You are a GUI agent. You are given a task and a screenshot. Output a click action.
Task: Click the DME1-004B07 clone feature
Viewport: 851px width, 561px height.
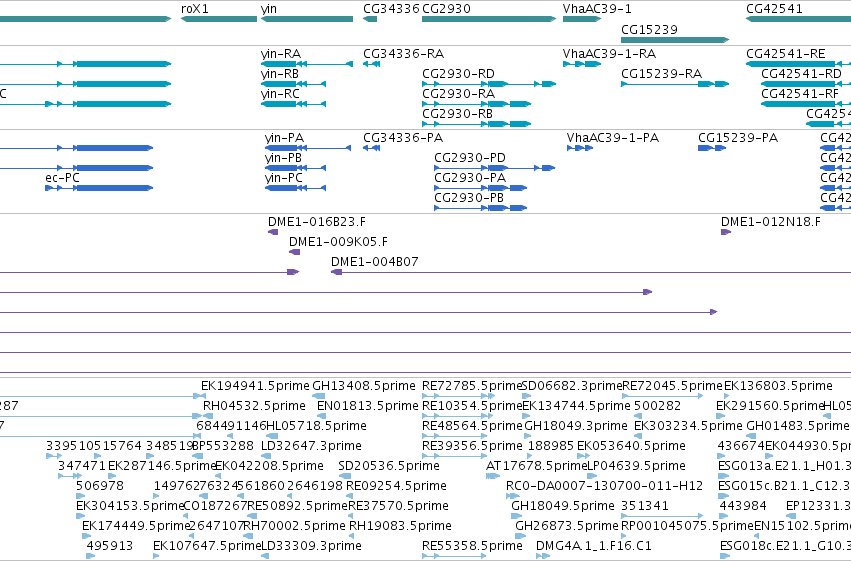591,272
